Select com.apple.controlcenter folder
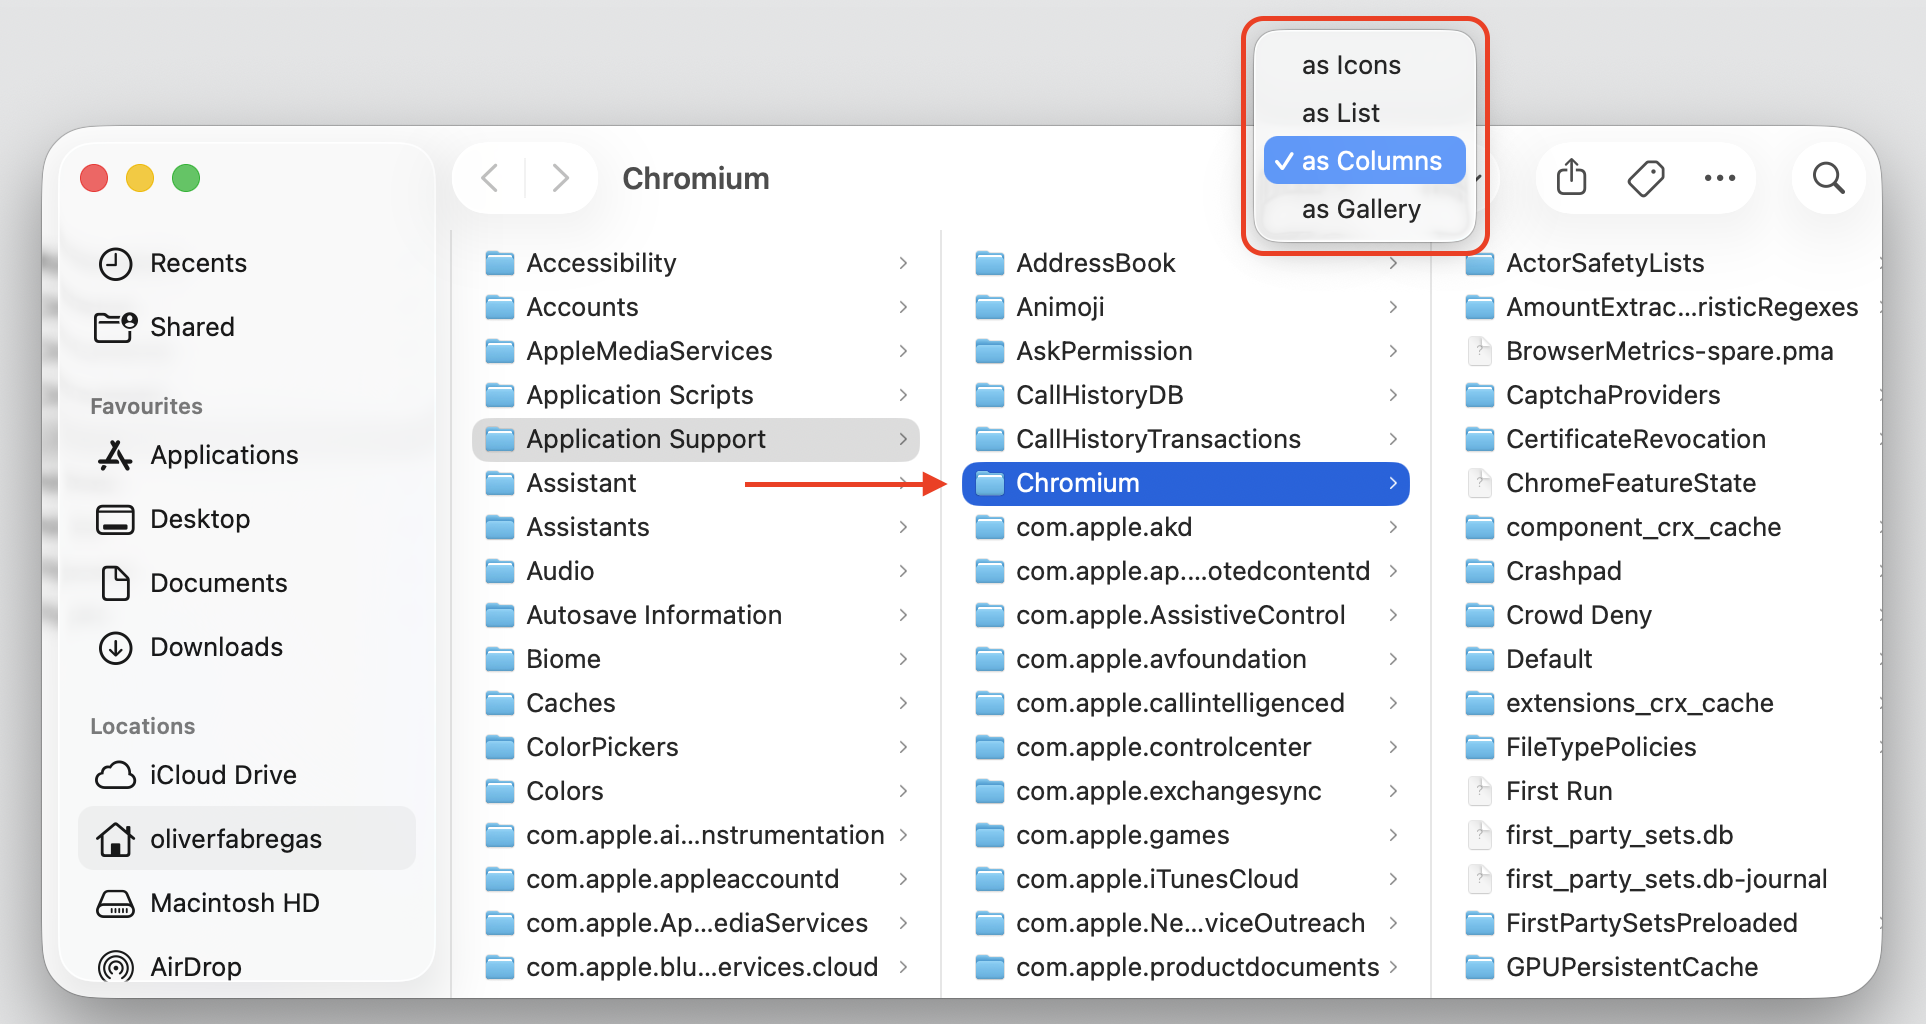Screen dimensions: 1926x1024 click(1185, 747)
